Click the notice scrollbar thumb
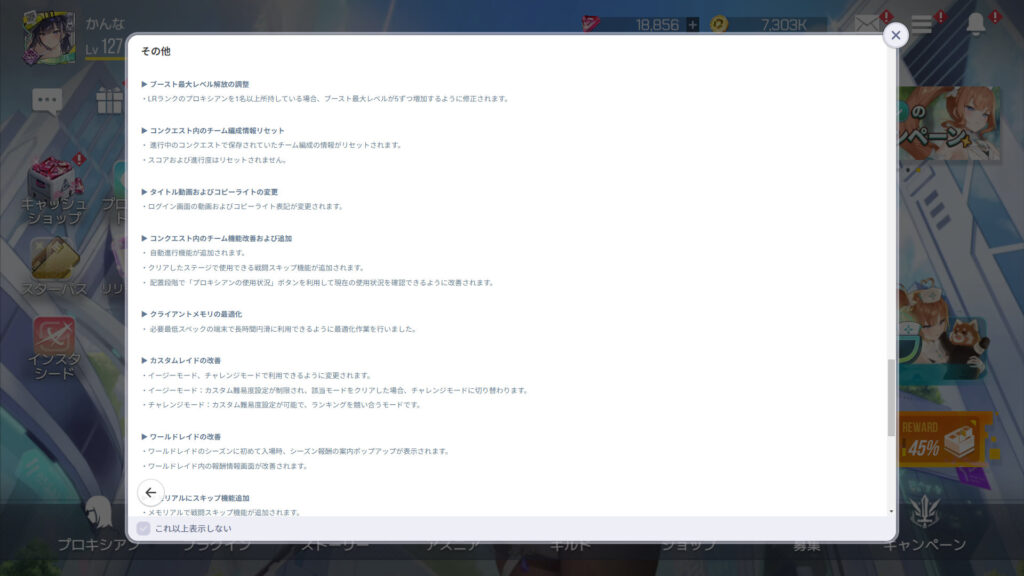1024x576 pixels. tap(891, 397)
